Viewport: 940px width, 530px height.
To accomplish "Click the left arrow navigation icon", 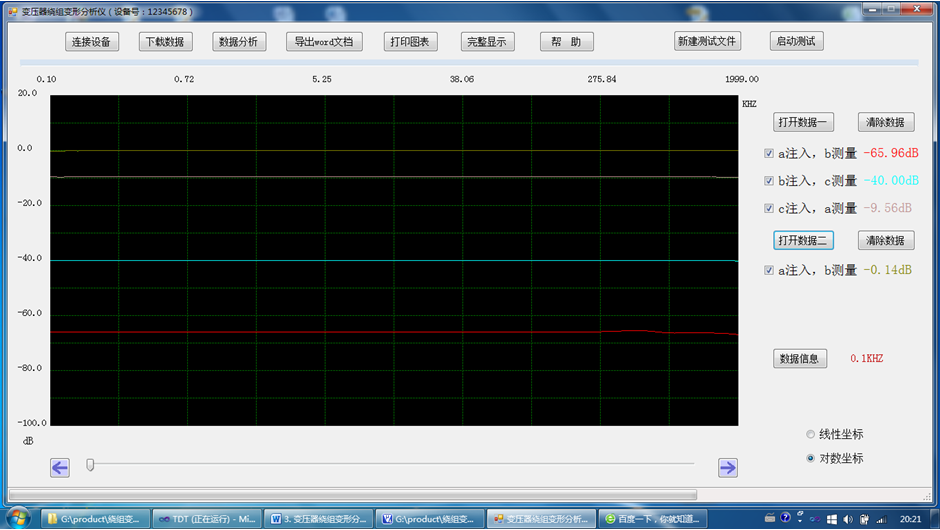I will click(60, 467).
